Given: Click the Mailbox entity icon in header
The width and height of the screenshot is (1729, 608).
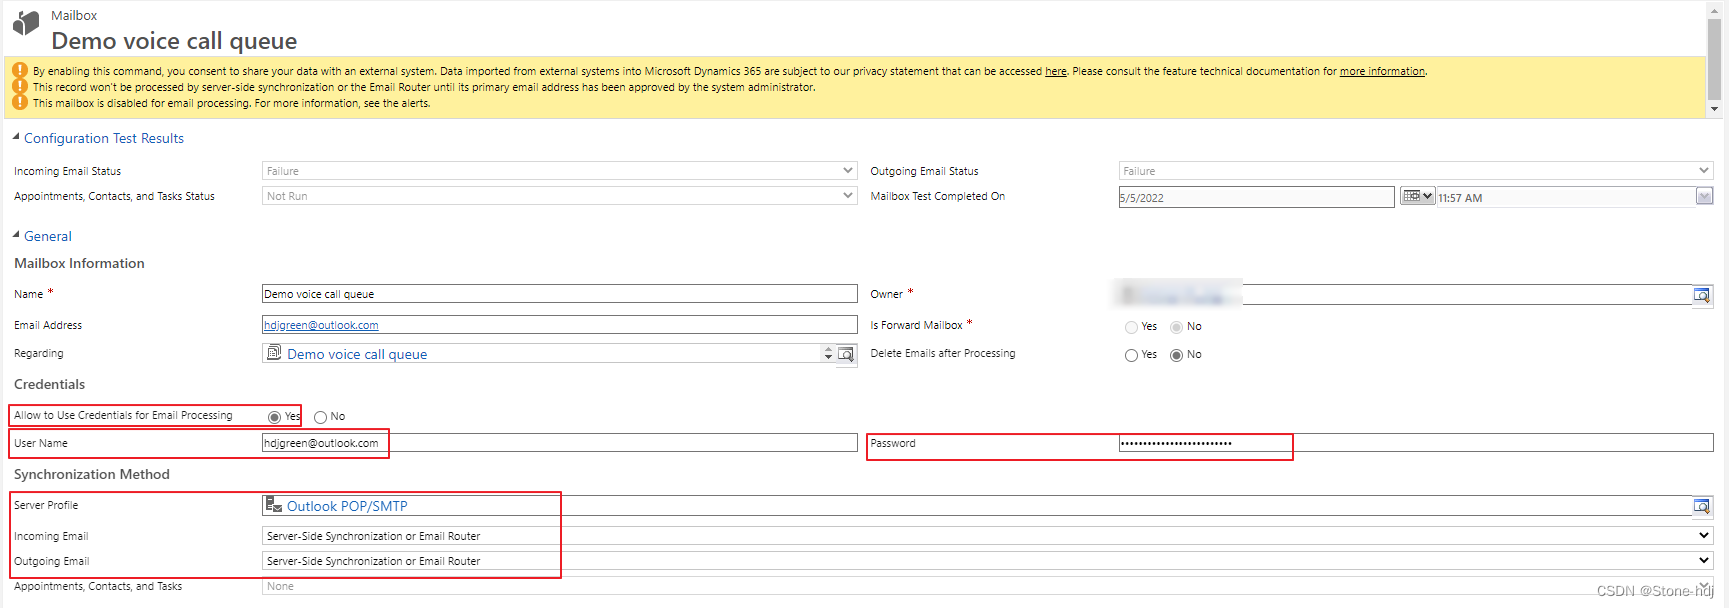Looking at the screenshot, I should (x=27, y=24).
